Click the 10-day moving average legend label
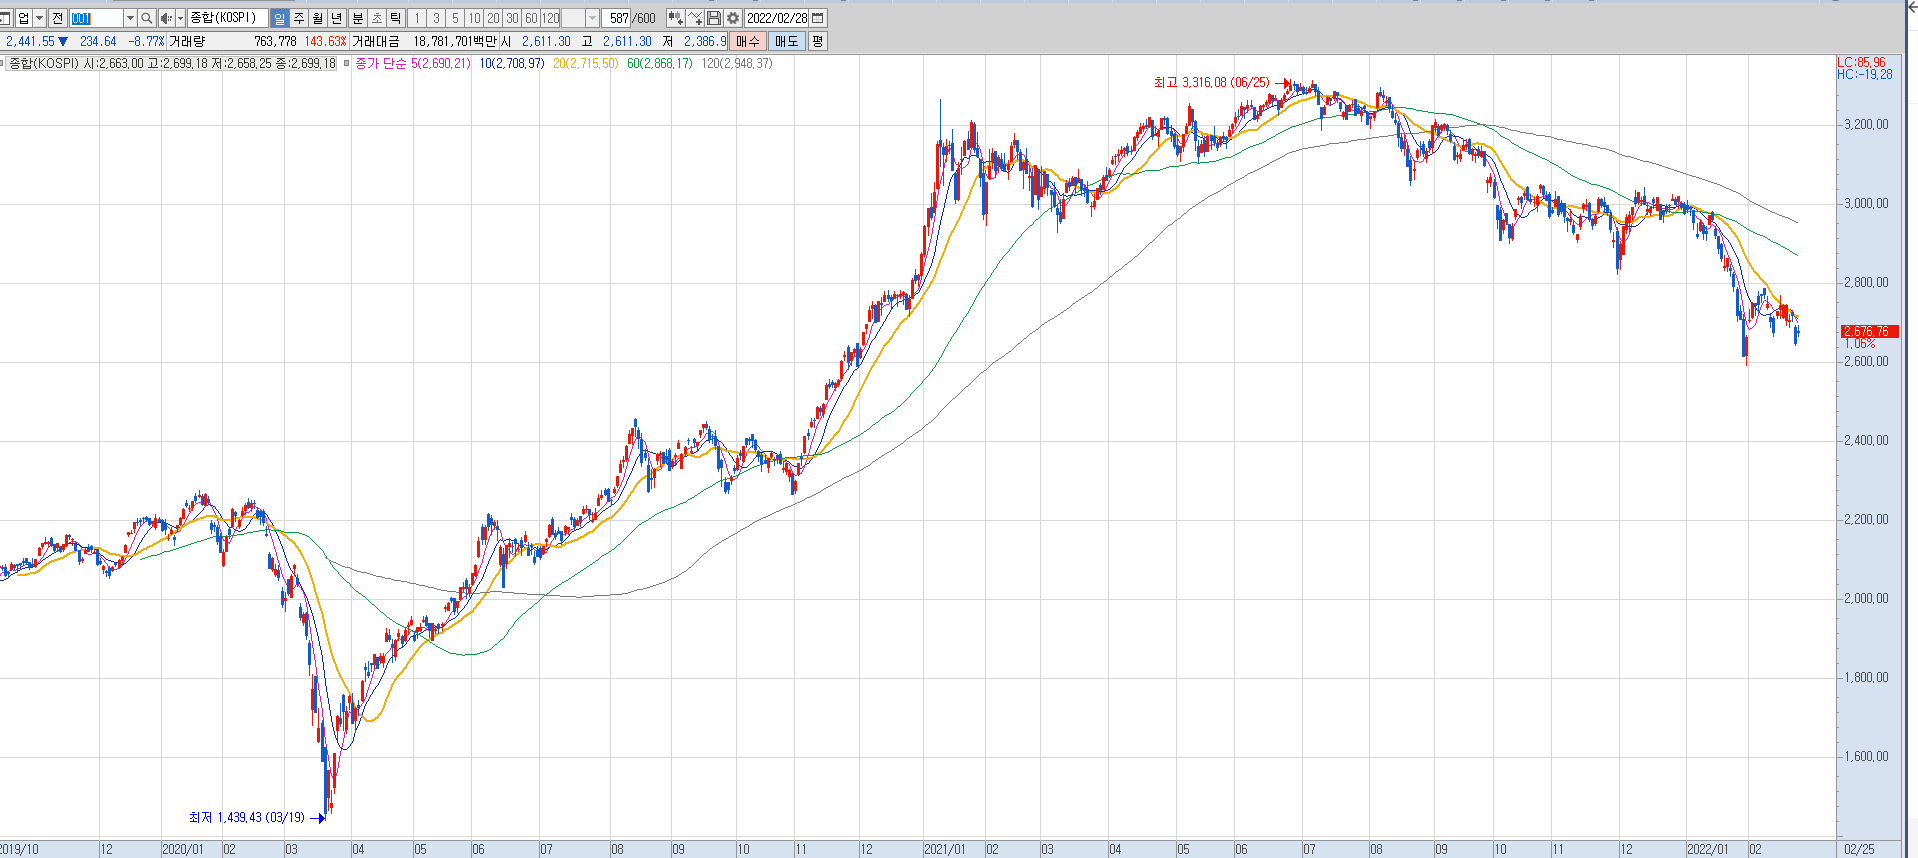 [x=512, y=63]
